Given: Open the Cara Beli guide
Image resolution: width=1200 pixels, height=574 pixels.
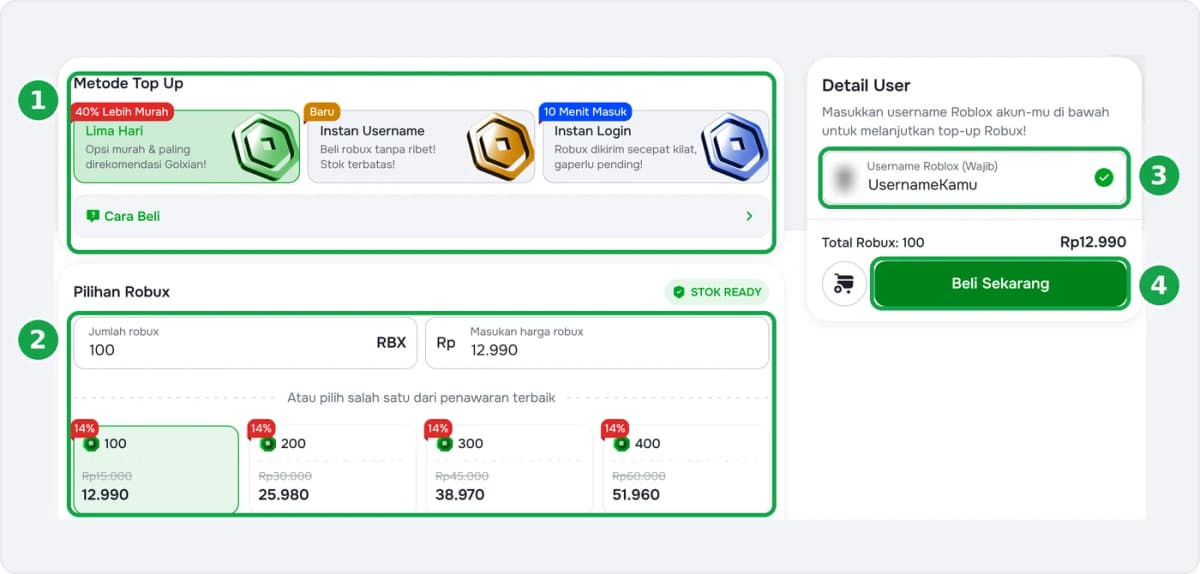Looking at the screenshot, I should click(421, 216).
